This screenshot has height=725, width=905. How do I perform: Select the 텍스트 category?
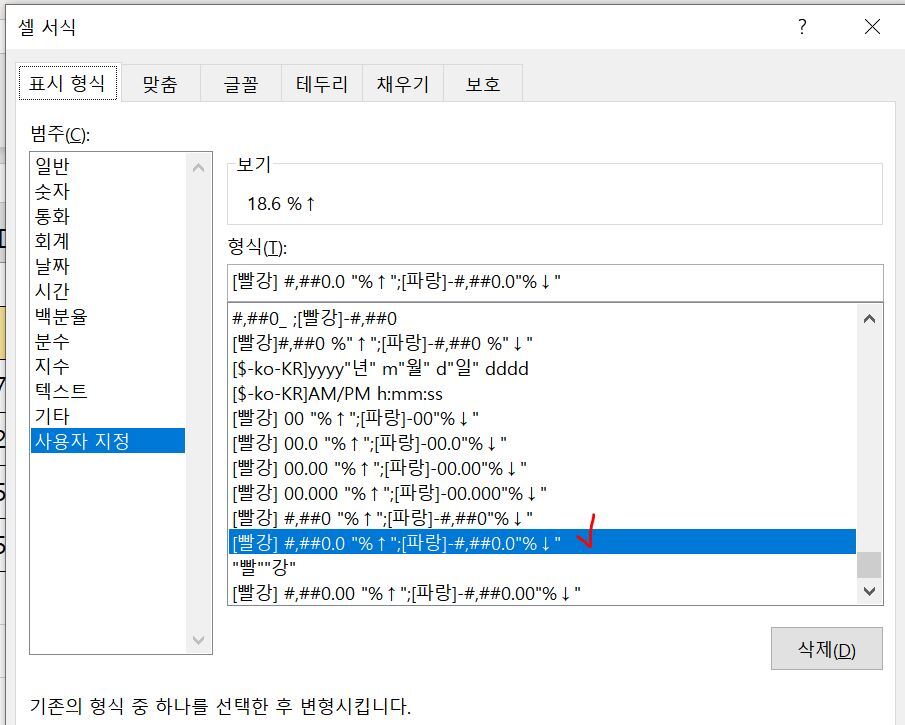(x=108, y=391)
